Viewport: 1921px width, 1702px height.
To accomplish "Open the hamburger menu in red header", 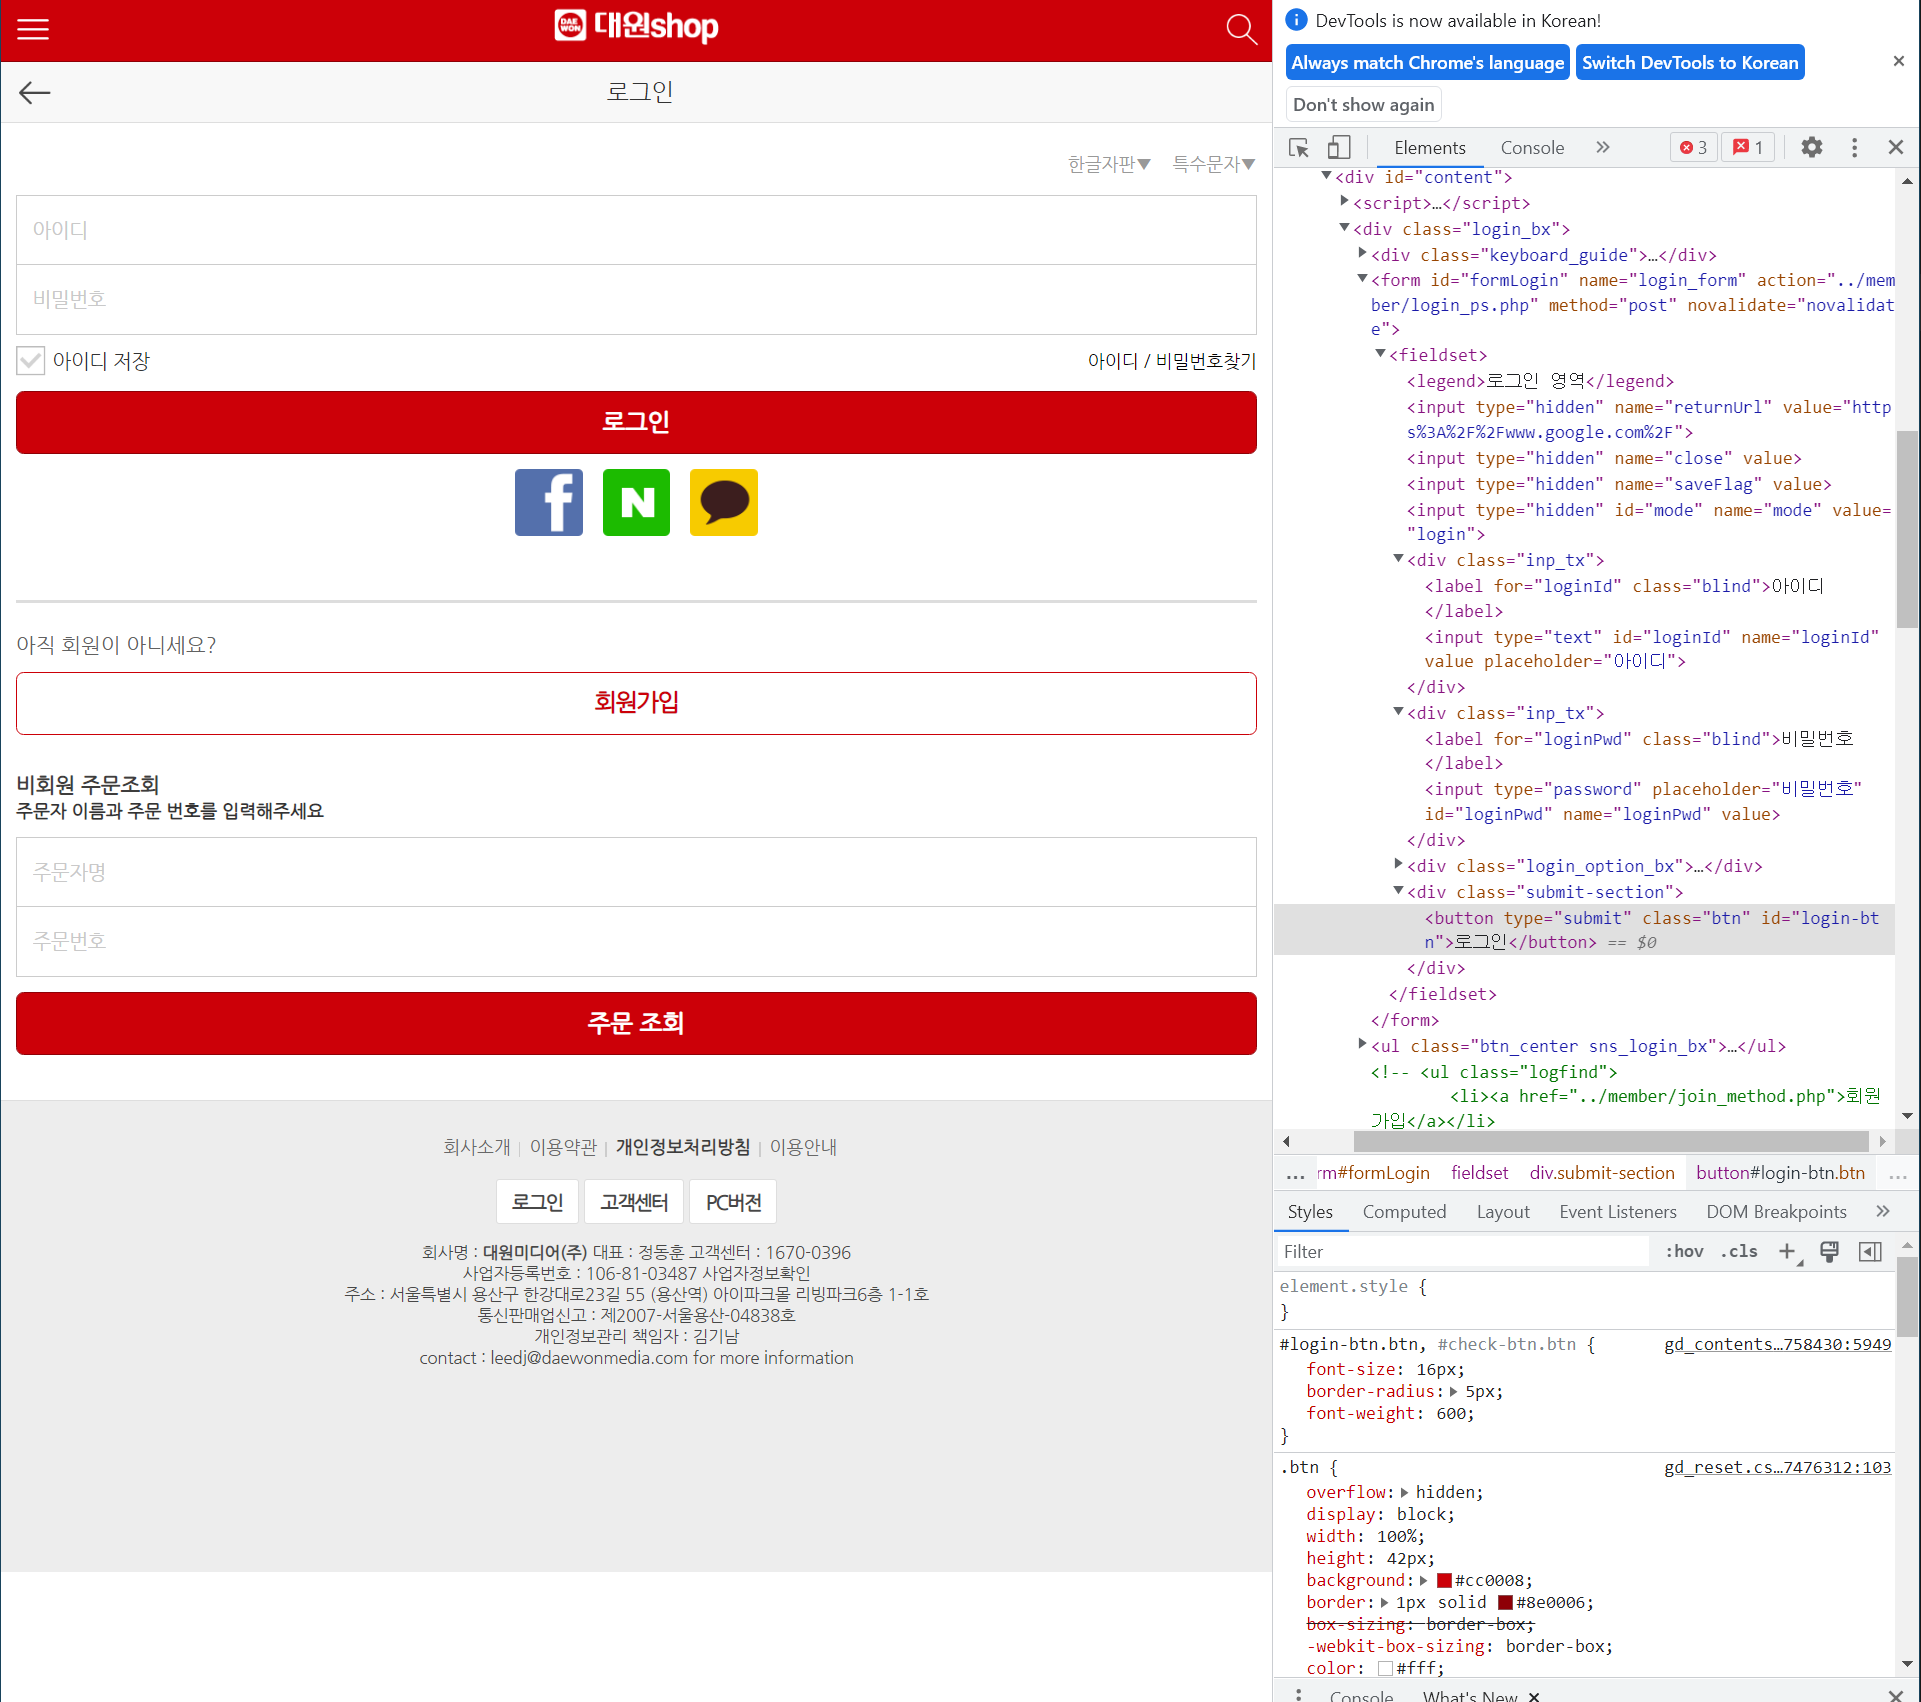I will click(x=33, y=29).
